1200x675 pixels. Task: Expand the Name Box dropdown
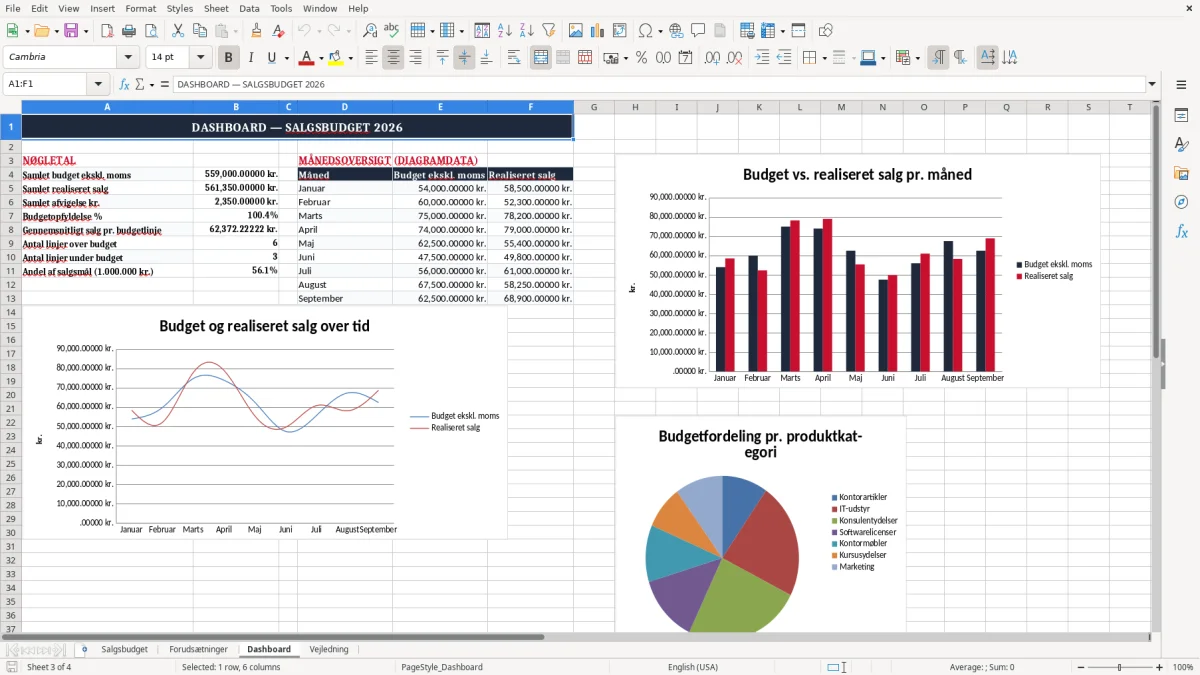98,85
